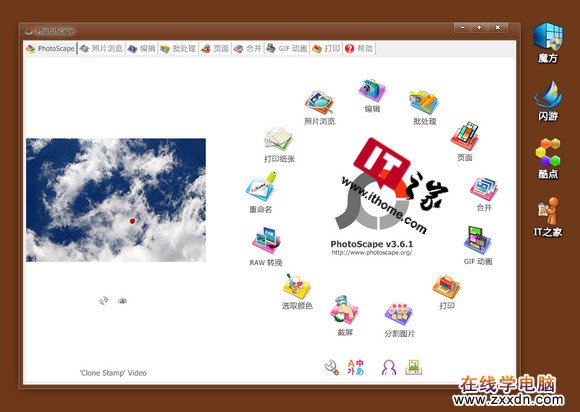Screen dimensions: 580x412
Task: Switch to the 页面 tab
Action: click(x=215, y=48)
